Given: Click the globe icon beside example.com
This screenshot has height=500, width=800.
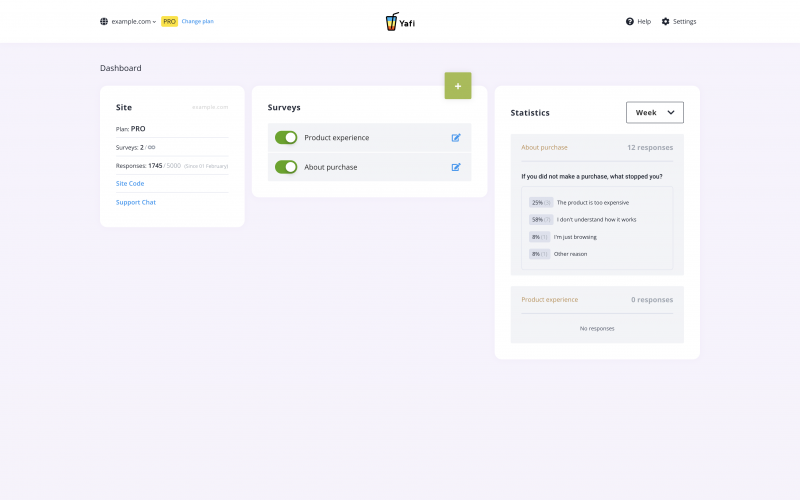Looking at the screenshot, I should 104,21.
